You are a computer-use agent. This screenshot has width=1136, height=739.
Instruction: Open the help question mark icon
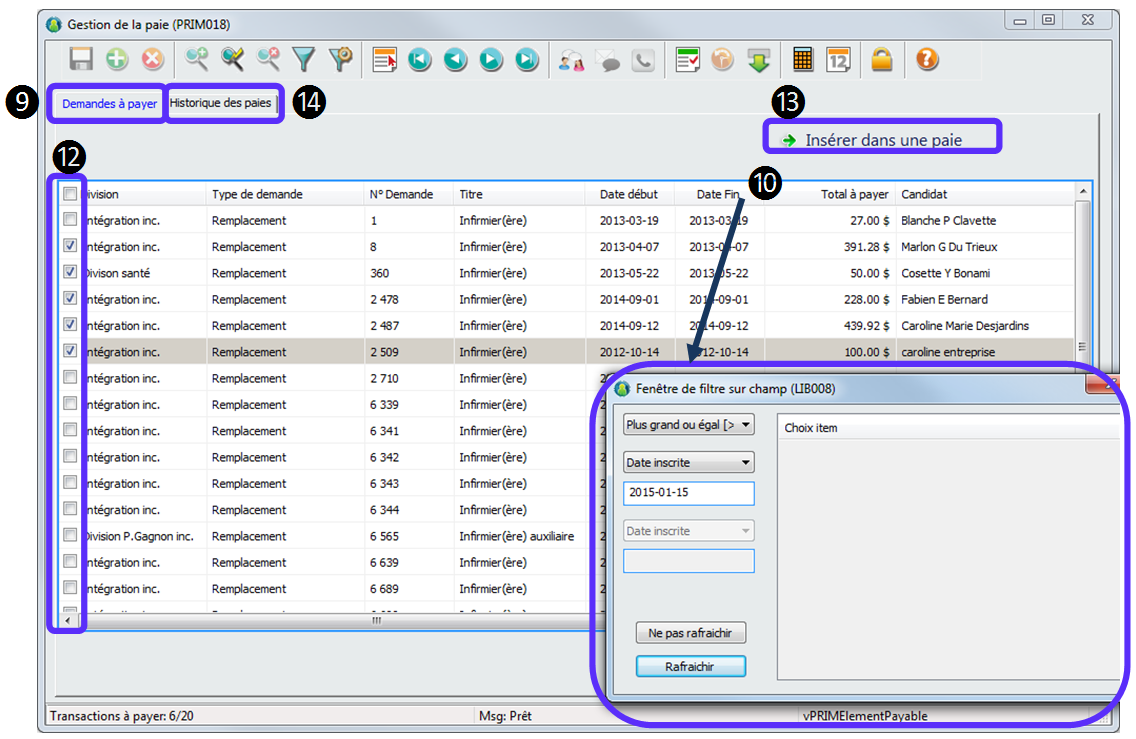pos(927,60)
